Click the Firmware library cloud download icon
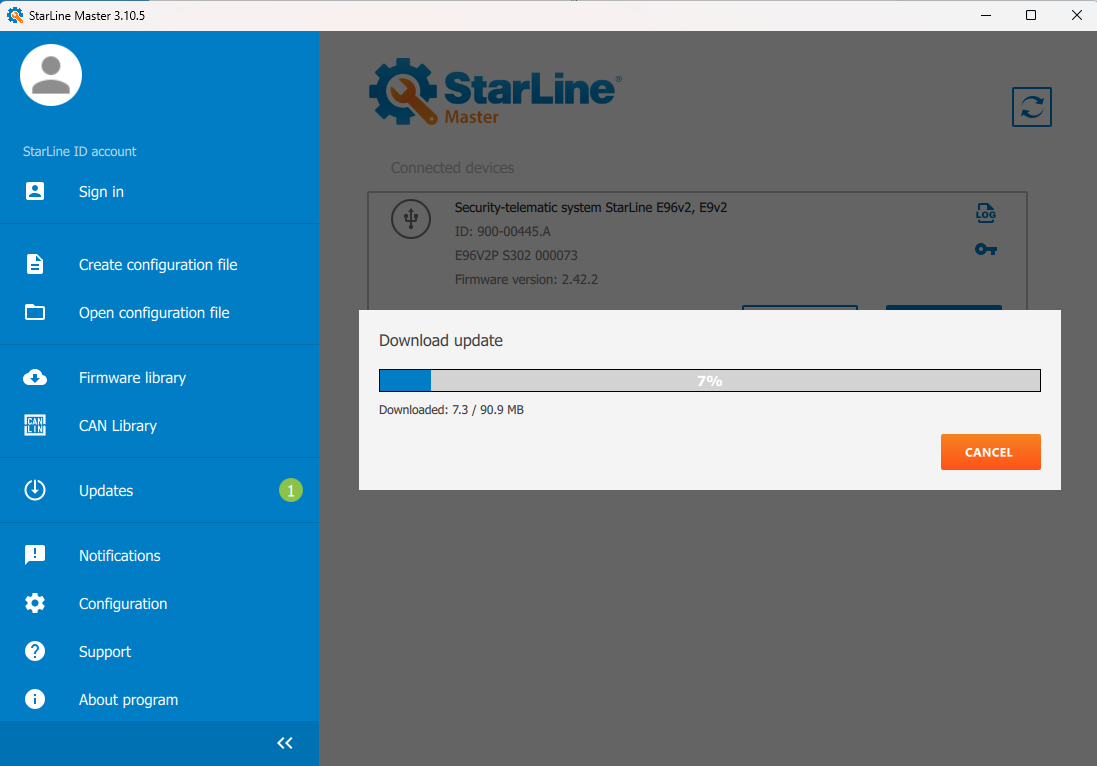The height and width of the screenshot is (766, 1097). tap(35, 378)
